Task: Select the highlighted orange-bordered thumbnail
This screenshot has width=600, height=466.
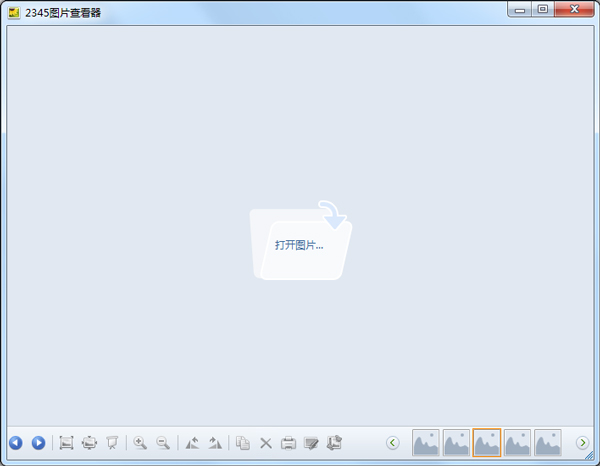Action: [x=487, y=442]
